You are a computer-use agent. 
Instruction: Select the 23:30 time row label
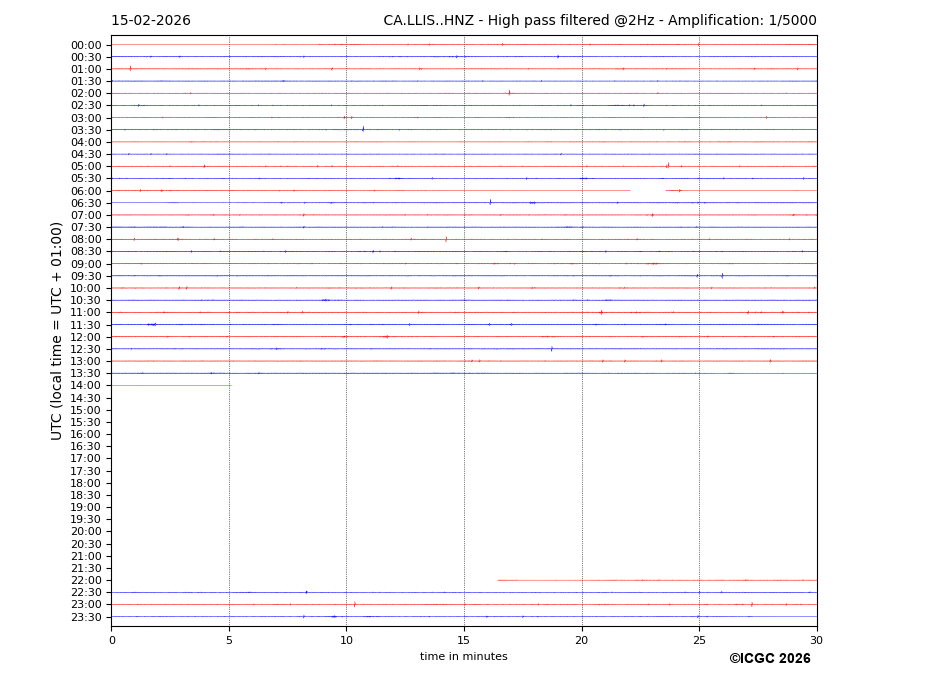coord(86,617)
